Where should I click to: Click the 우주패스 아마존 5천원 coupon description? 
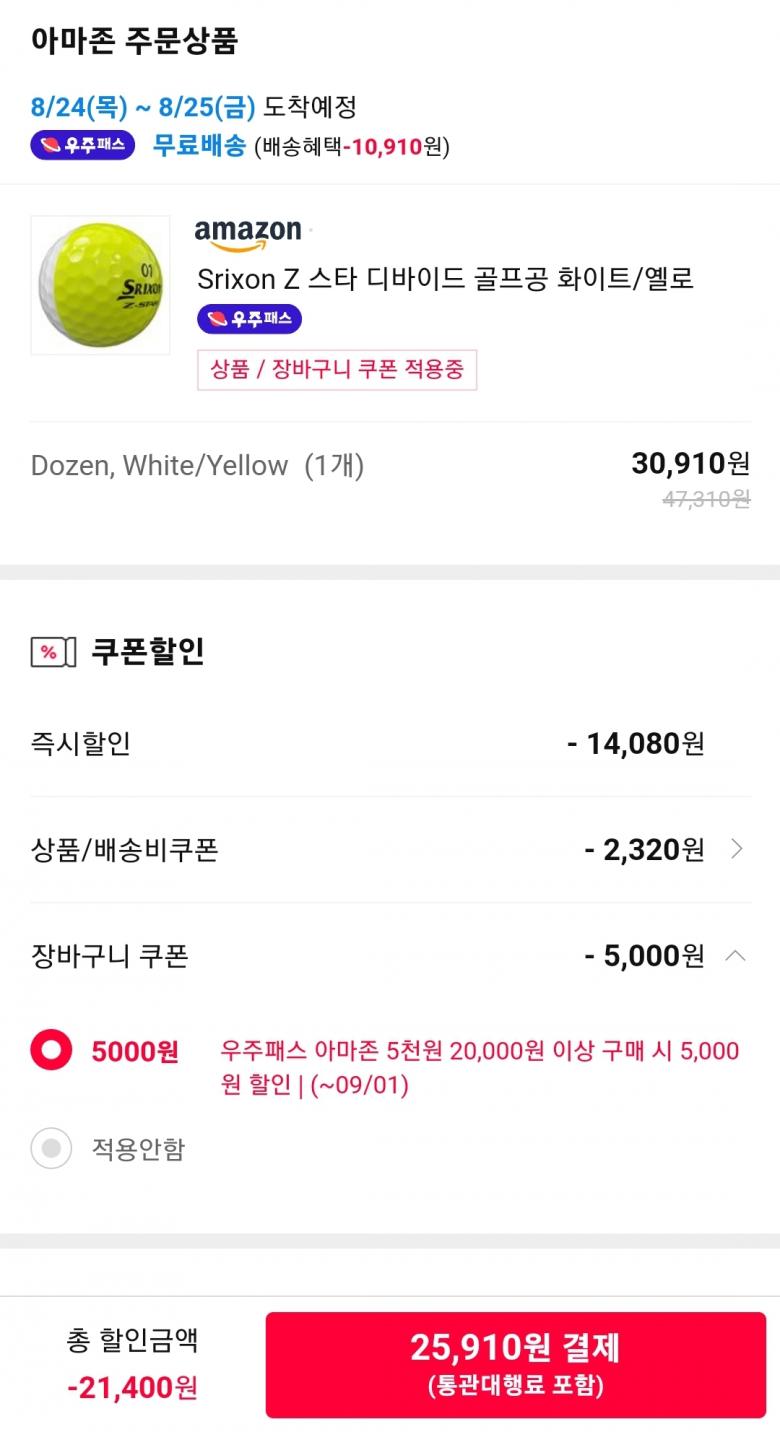[479, 1067]
